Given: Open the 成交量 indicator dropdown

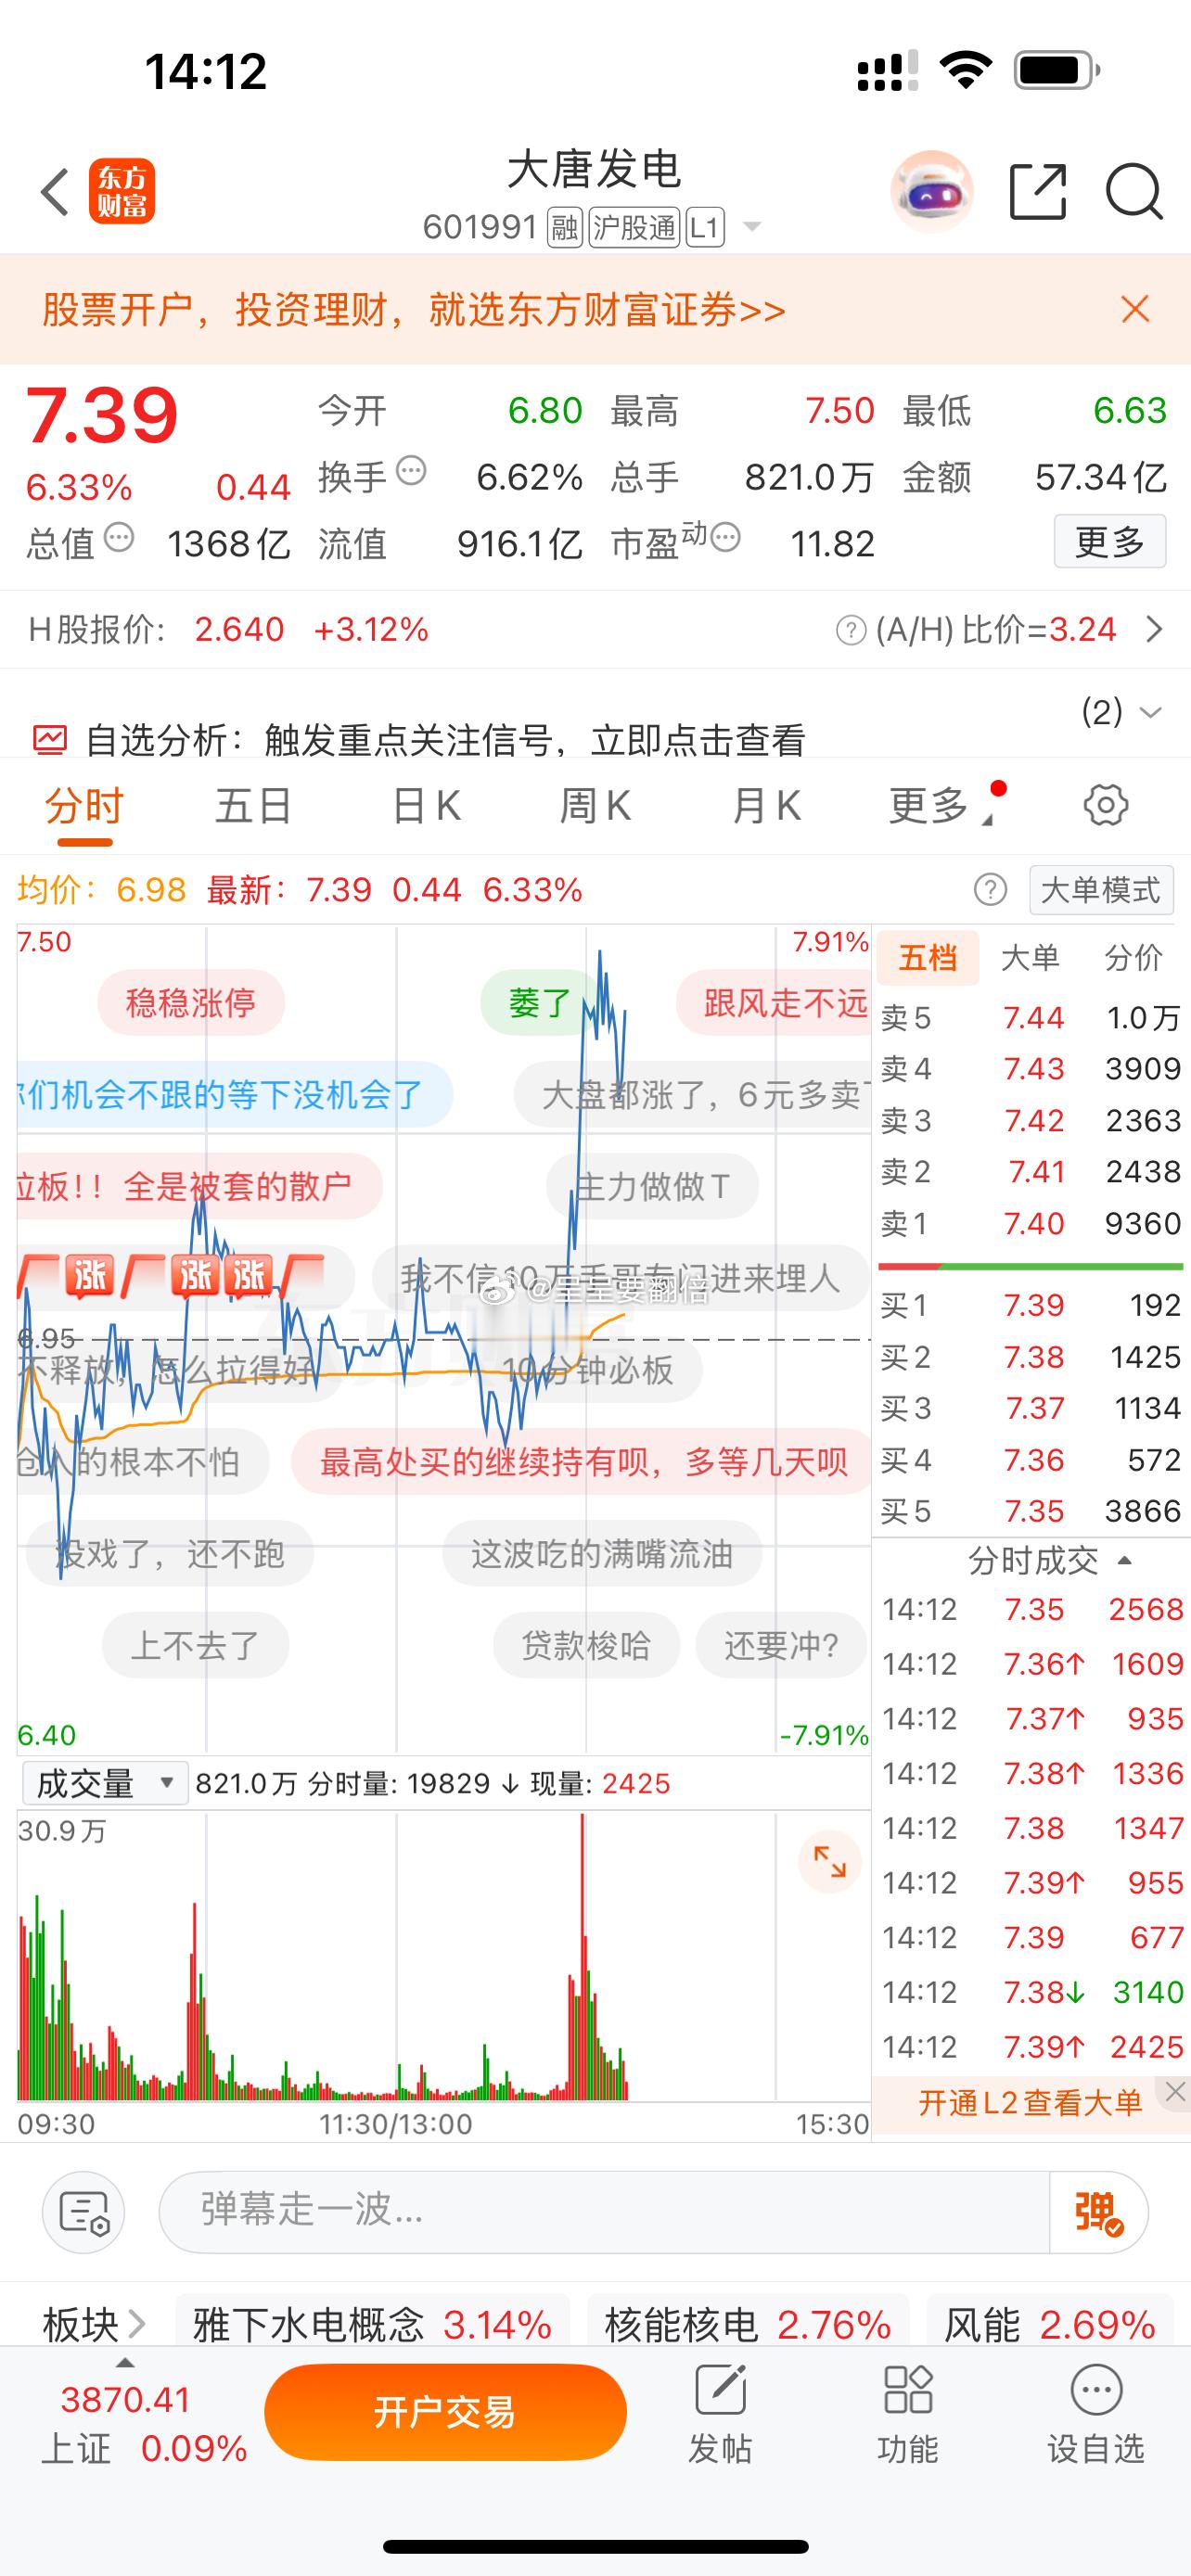Looking at the screenshot, I should click(x=104, y=1783).
